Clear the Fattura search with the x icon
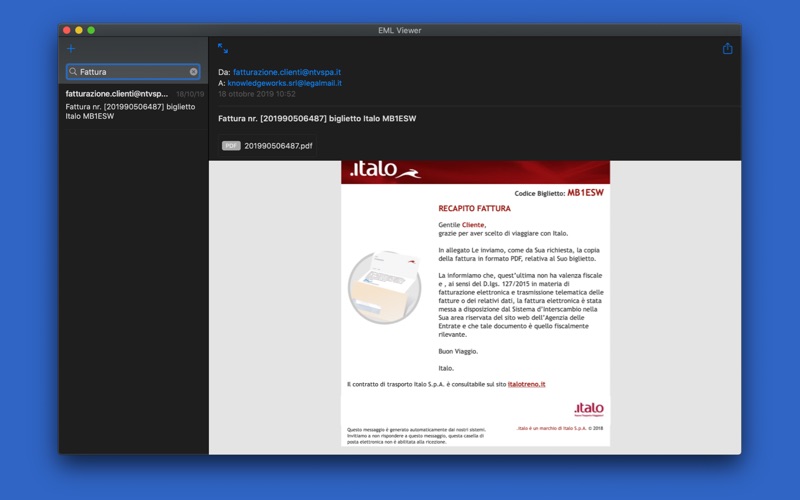 [x=193, y=72]
